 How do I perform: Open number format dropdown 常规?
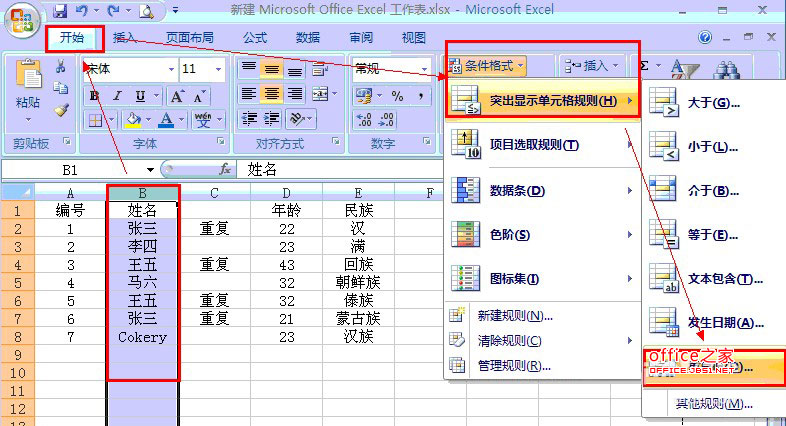pos(425,69)
